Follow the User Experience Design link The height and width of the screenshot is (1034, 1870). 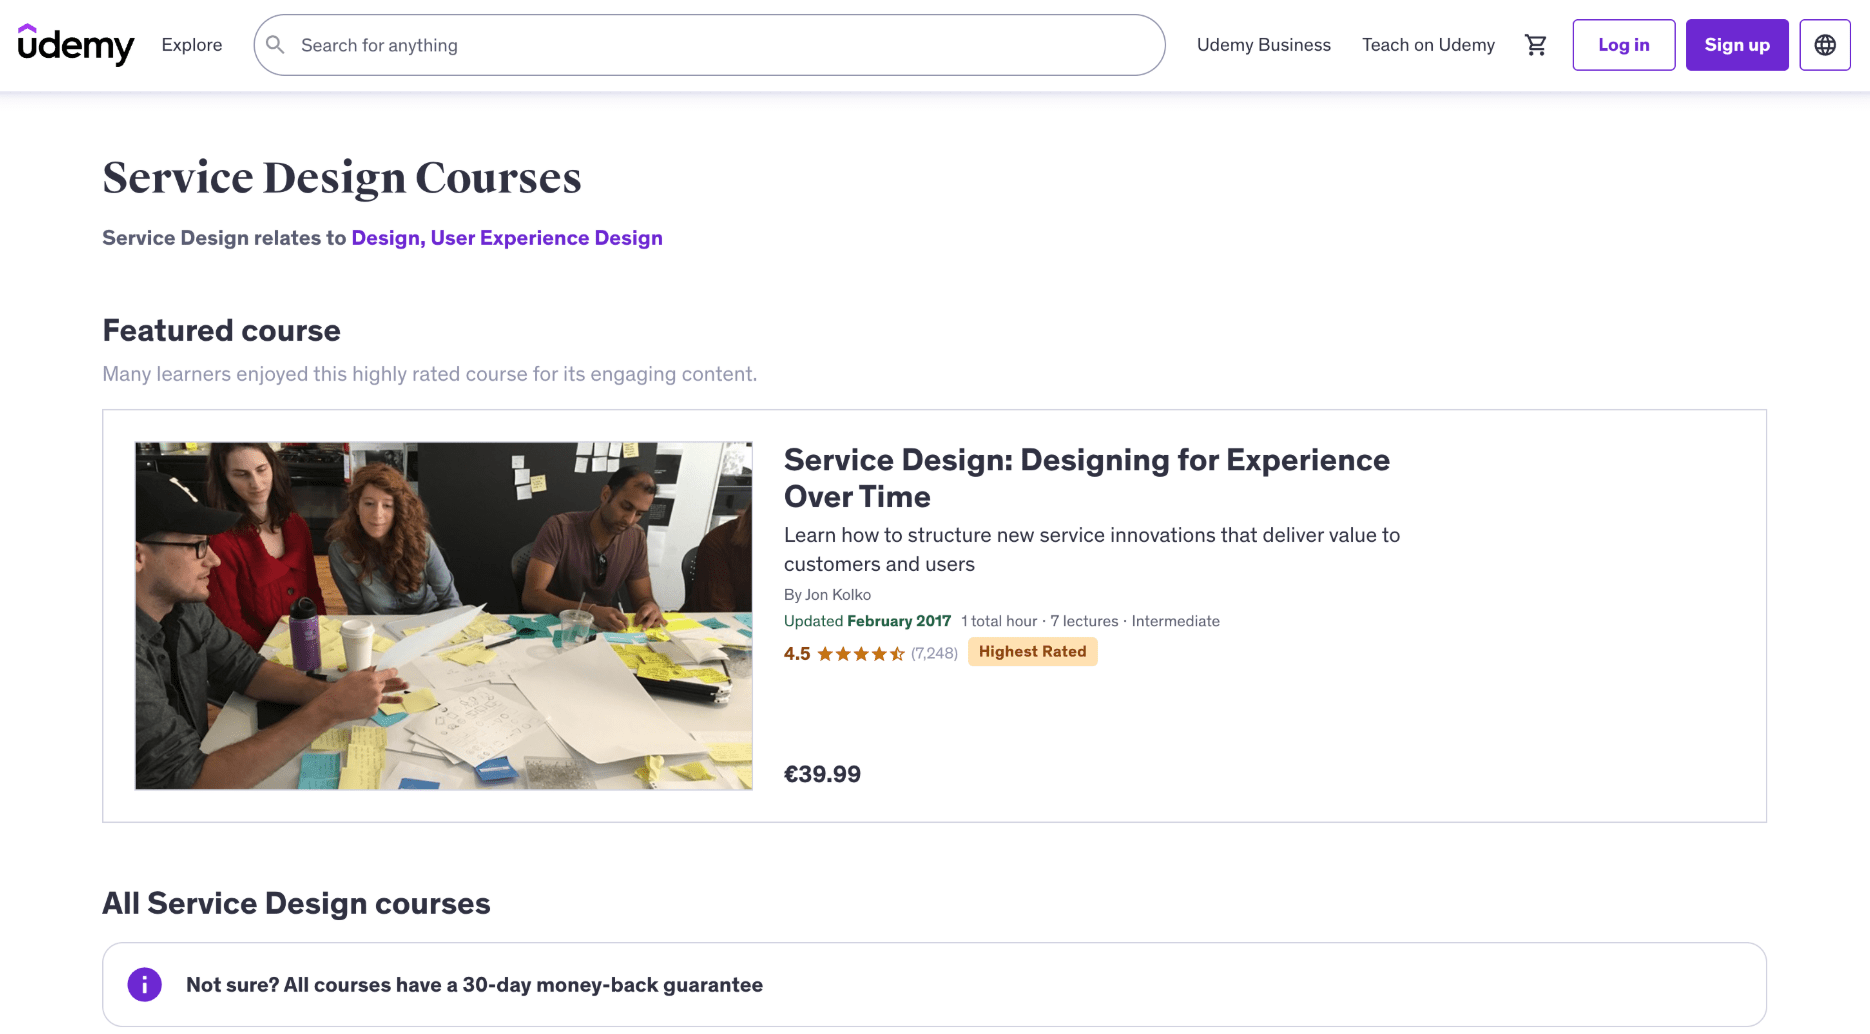[547, 238]
